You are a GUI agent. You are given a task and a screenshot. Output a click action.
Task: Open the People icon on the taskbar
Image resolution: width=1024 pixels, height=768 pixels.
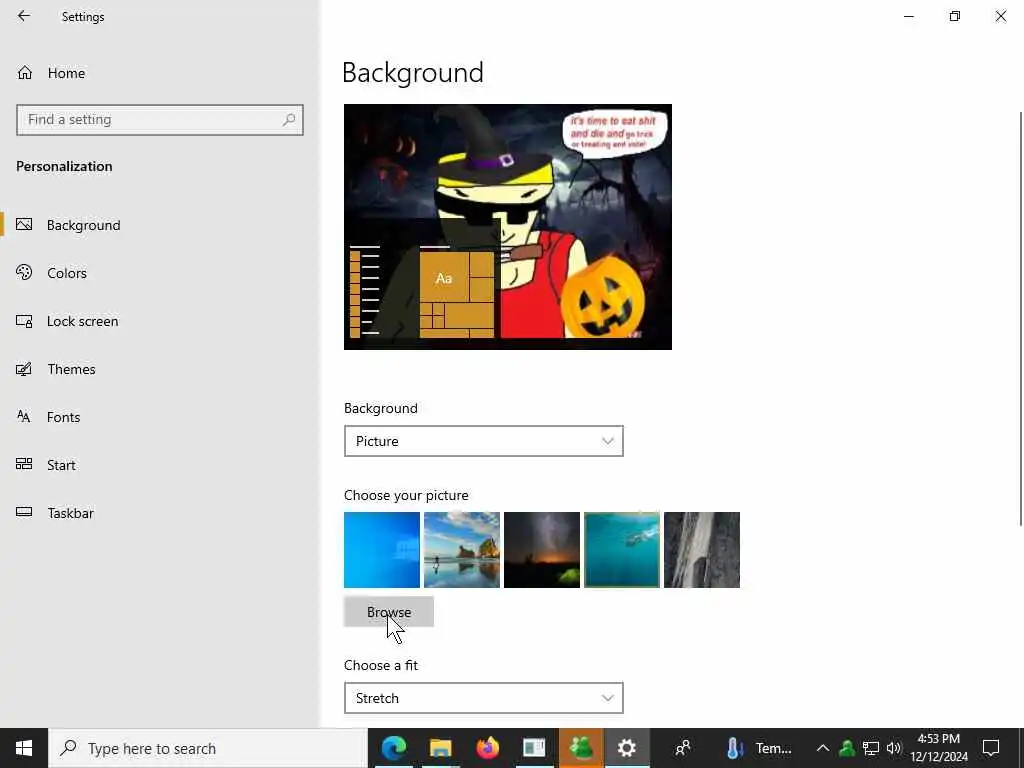click(683, 748)
